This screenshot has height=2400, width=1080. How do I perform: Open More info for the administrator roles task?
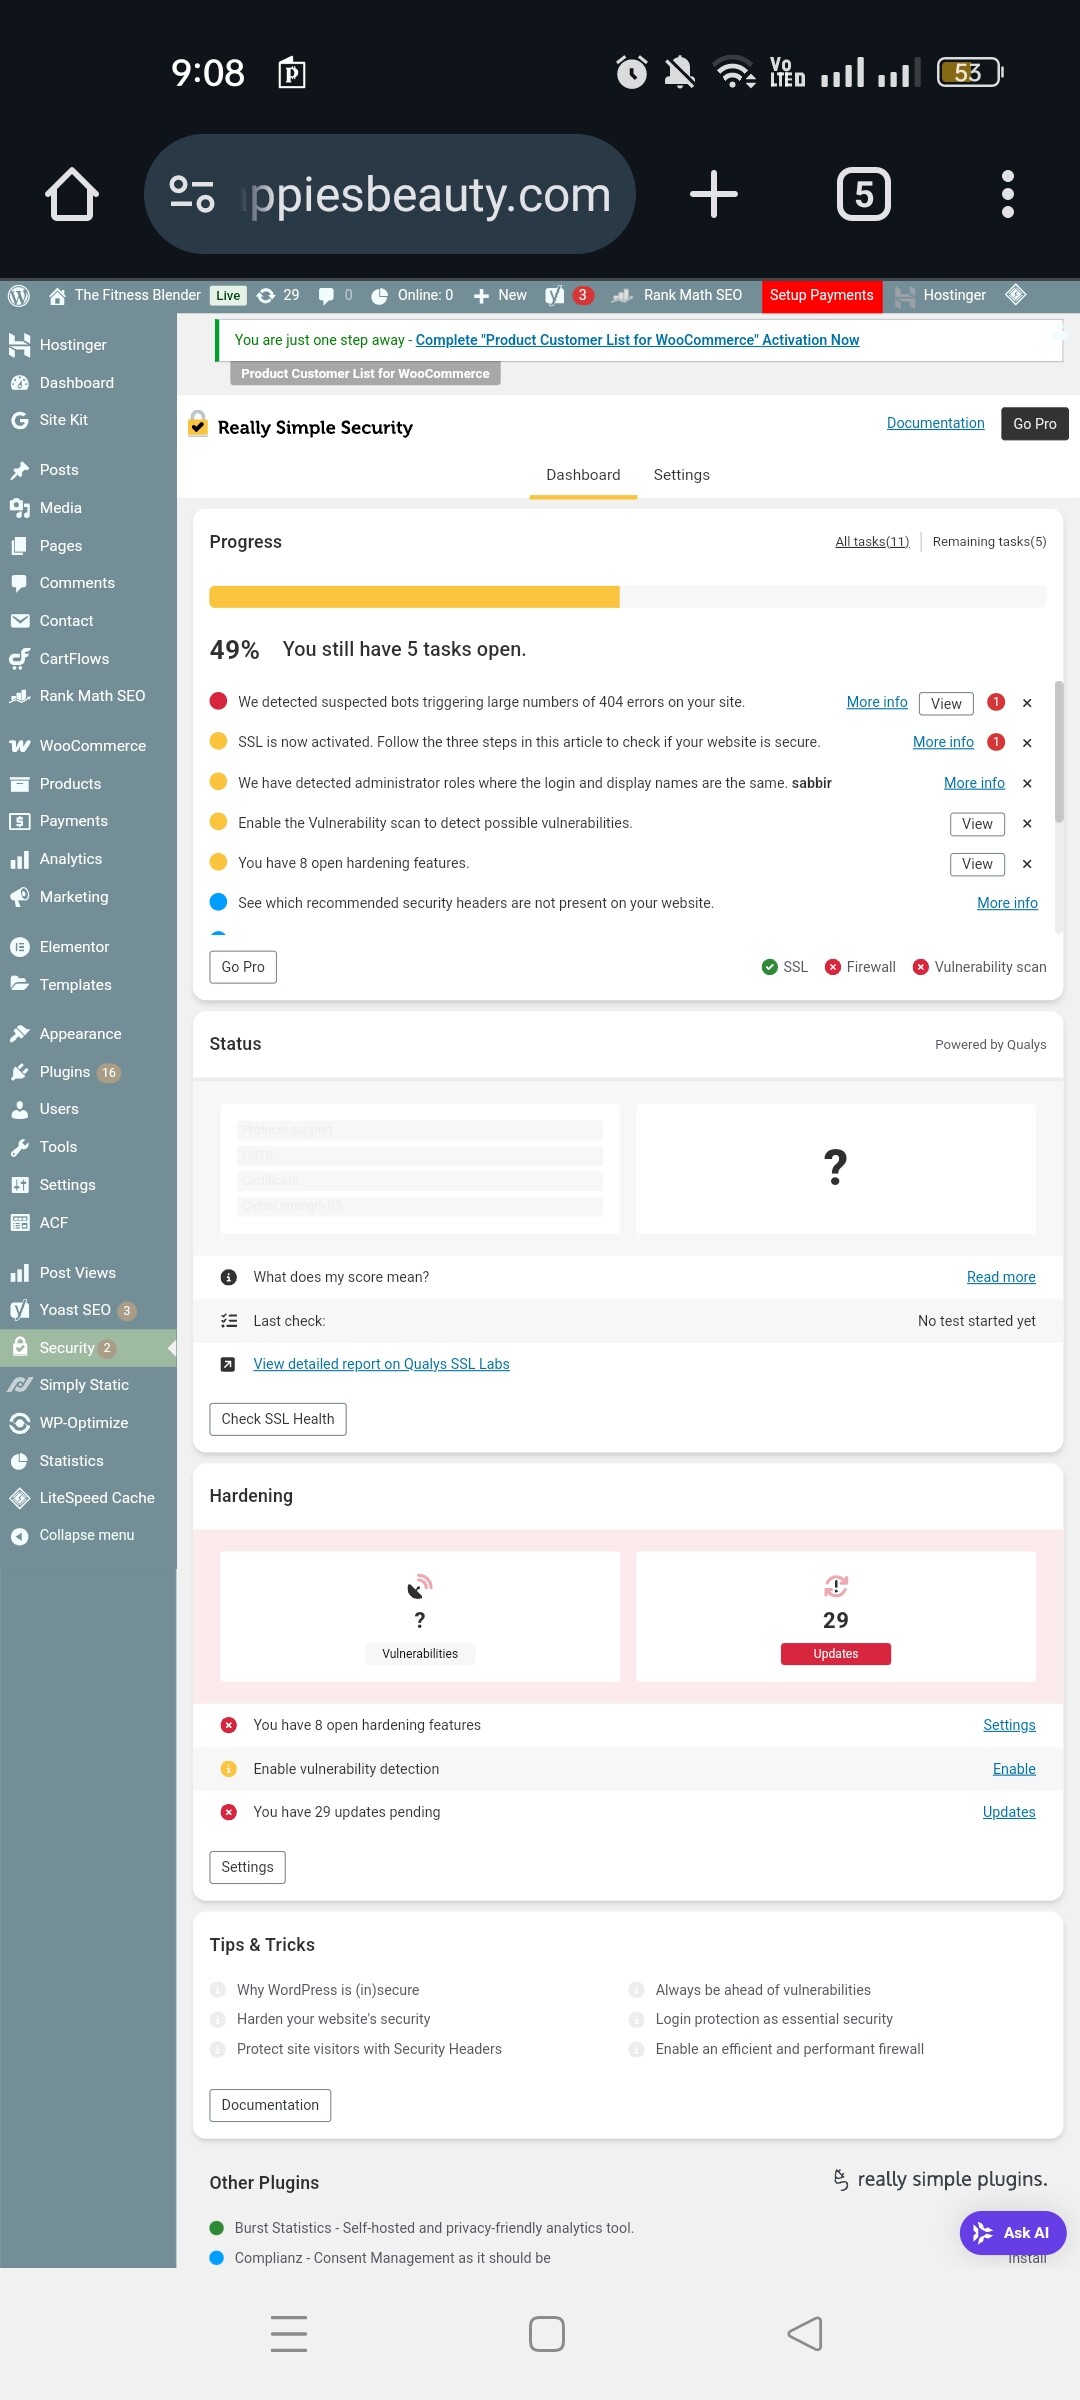point(974,783)
